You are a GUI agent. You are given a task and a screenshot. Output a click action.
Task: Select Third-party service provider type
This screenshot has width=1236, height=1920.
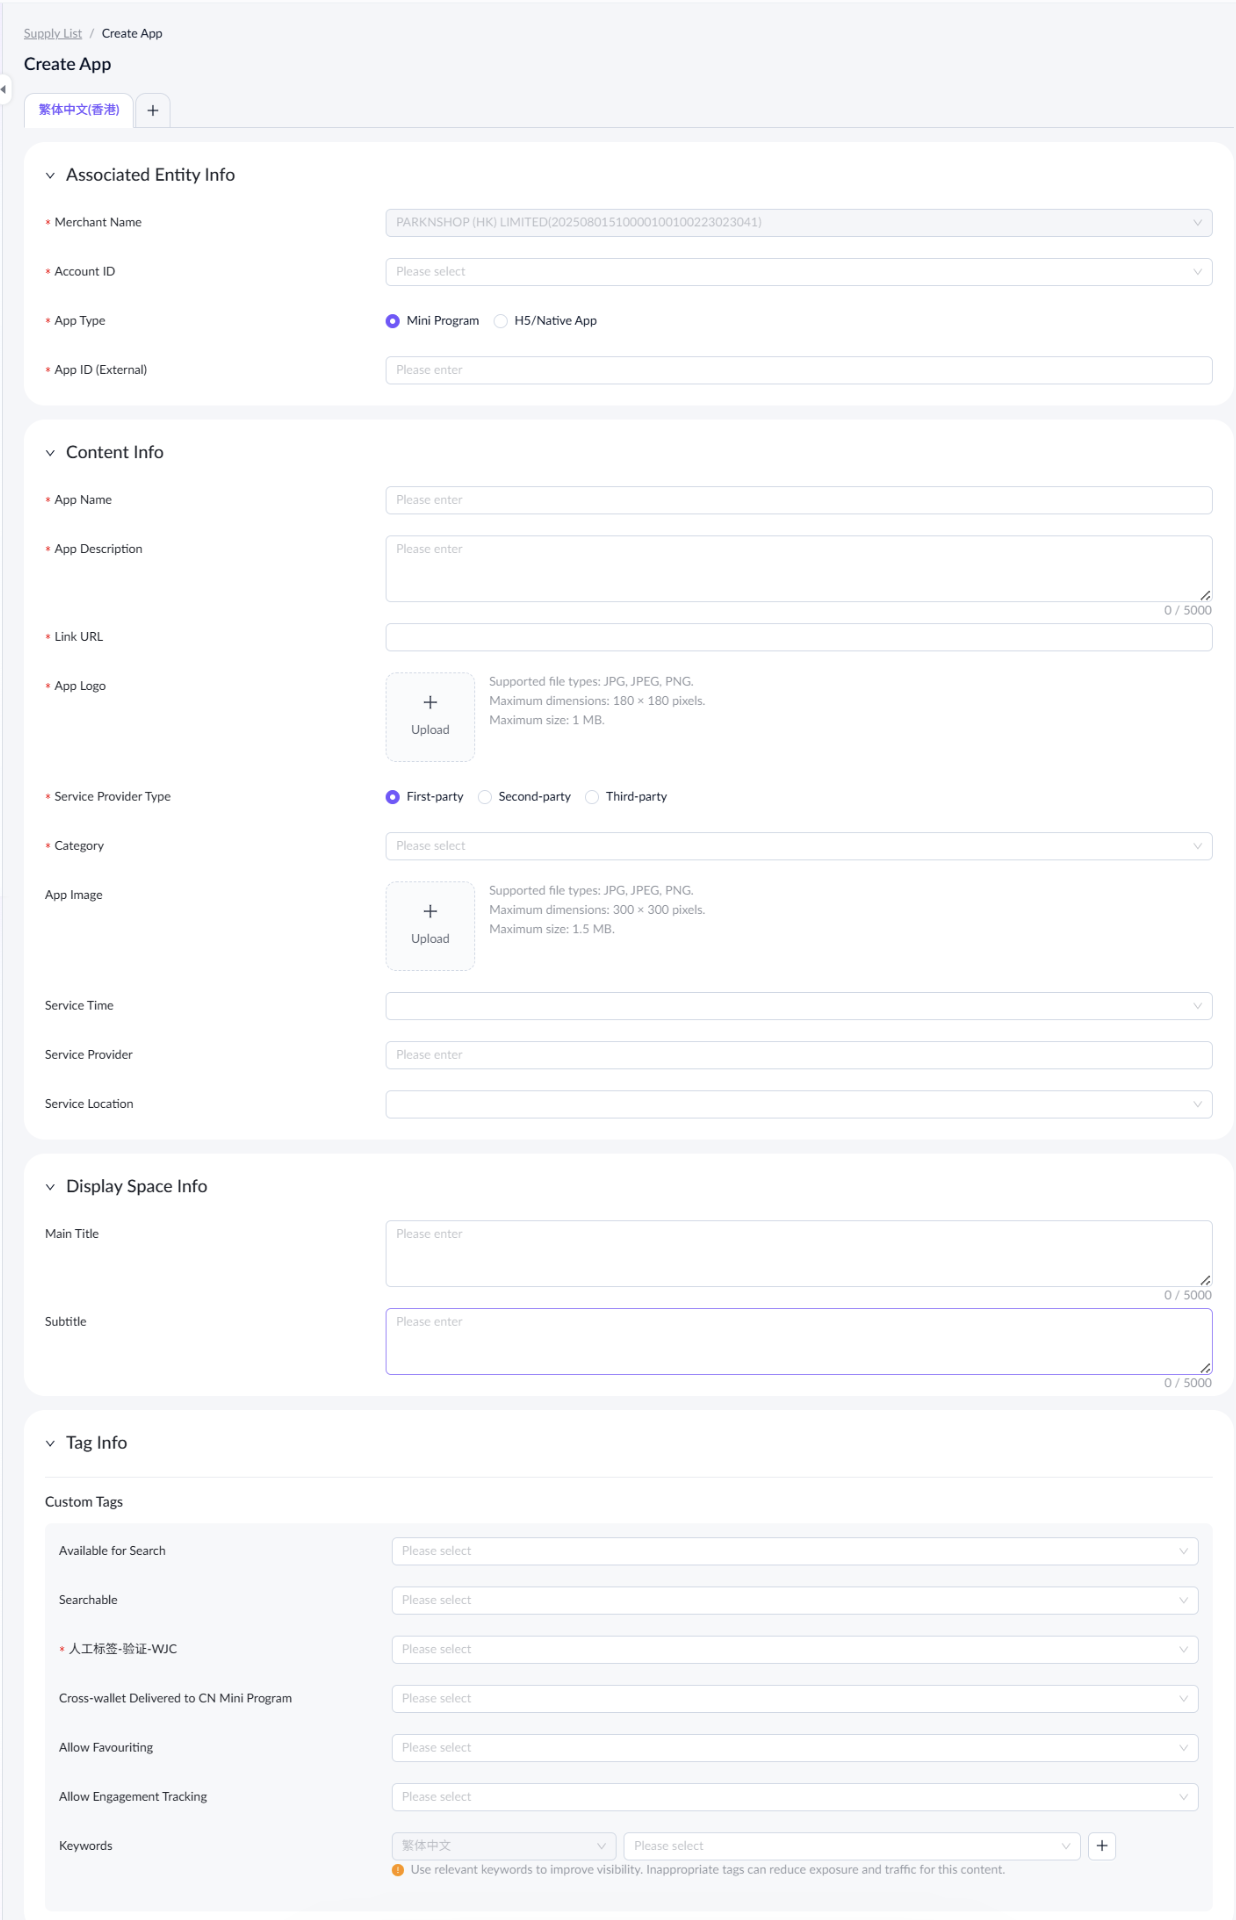pyautogui.click(x=592, y=797)
